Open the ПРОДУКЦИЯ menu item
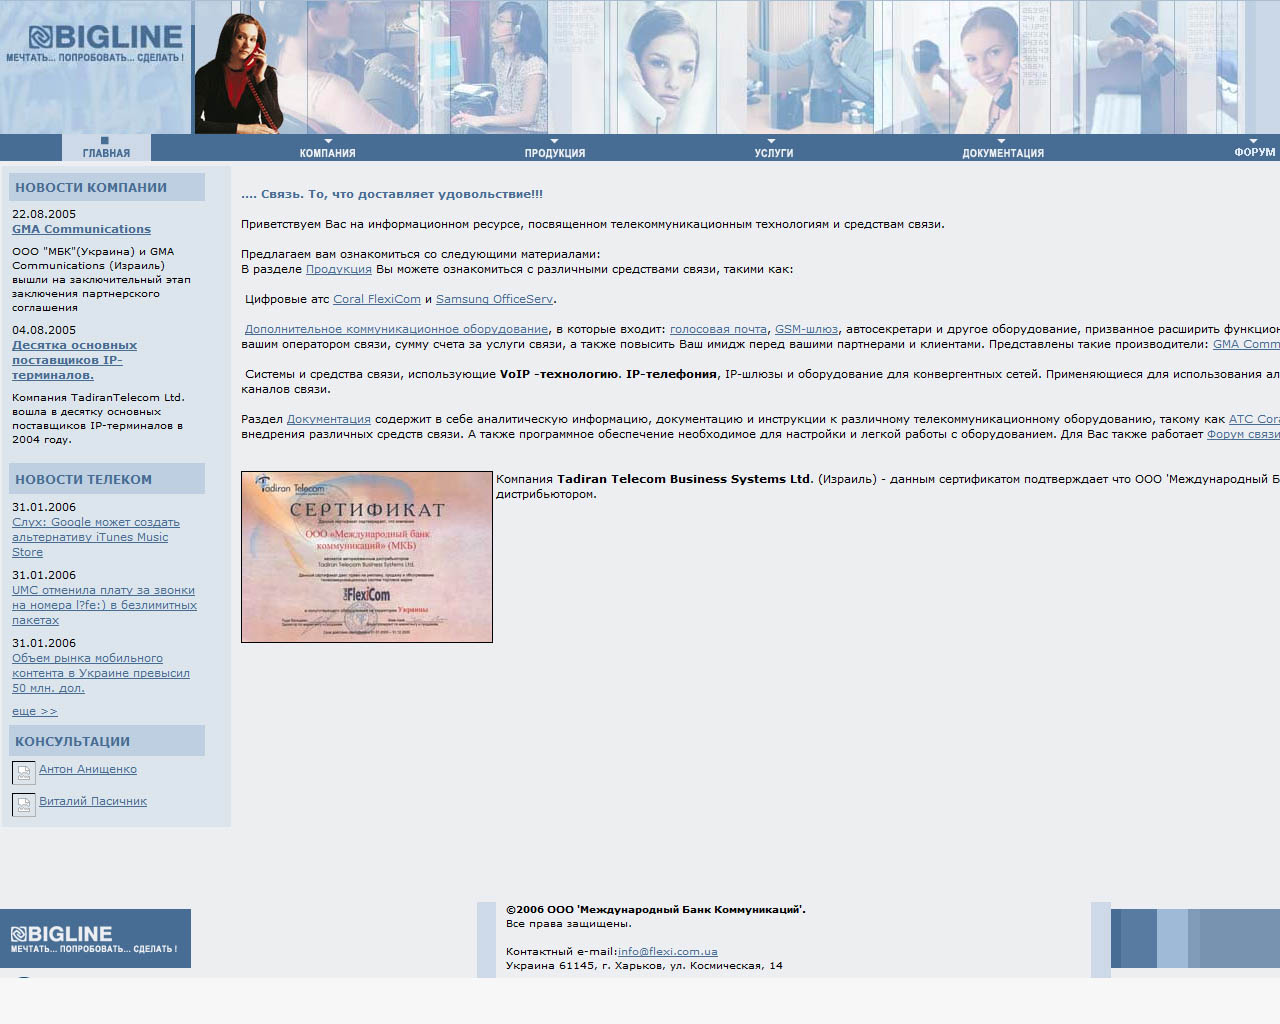The image size is (1280, 1024). 555,153
